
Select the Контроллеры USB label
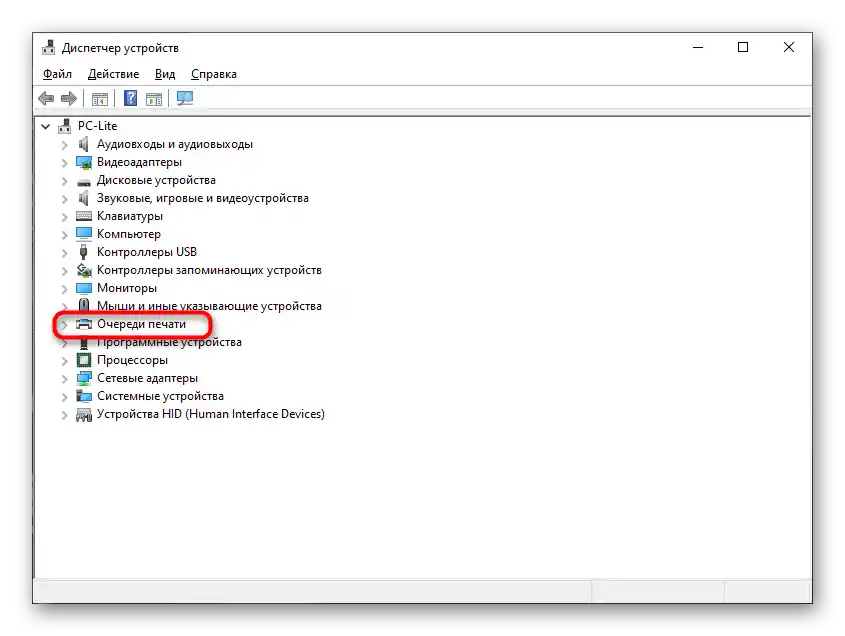pos(147,252)
